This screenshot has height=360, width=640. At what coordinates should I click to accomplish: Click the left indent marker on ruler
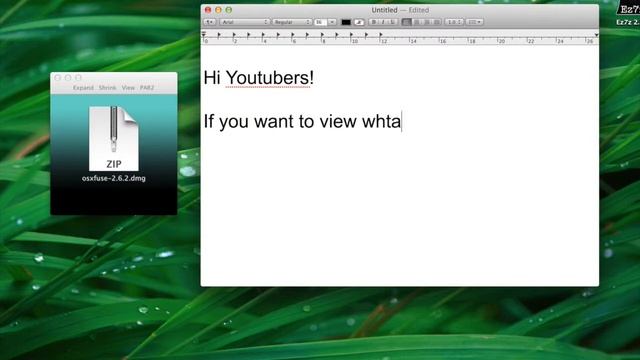click(204, 36)
